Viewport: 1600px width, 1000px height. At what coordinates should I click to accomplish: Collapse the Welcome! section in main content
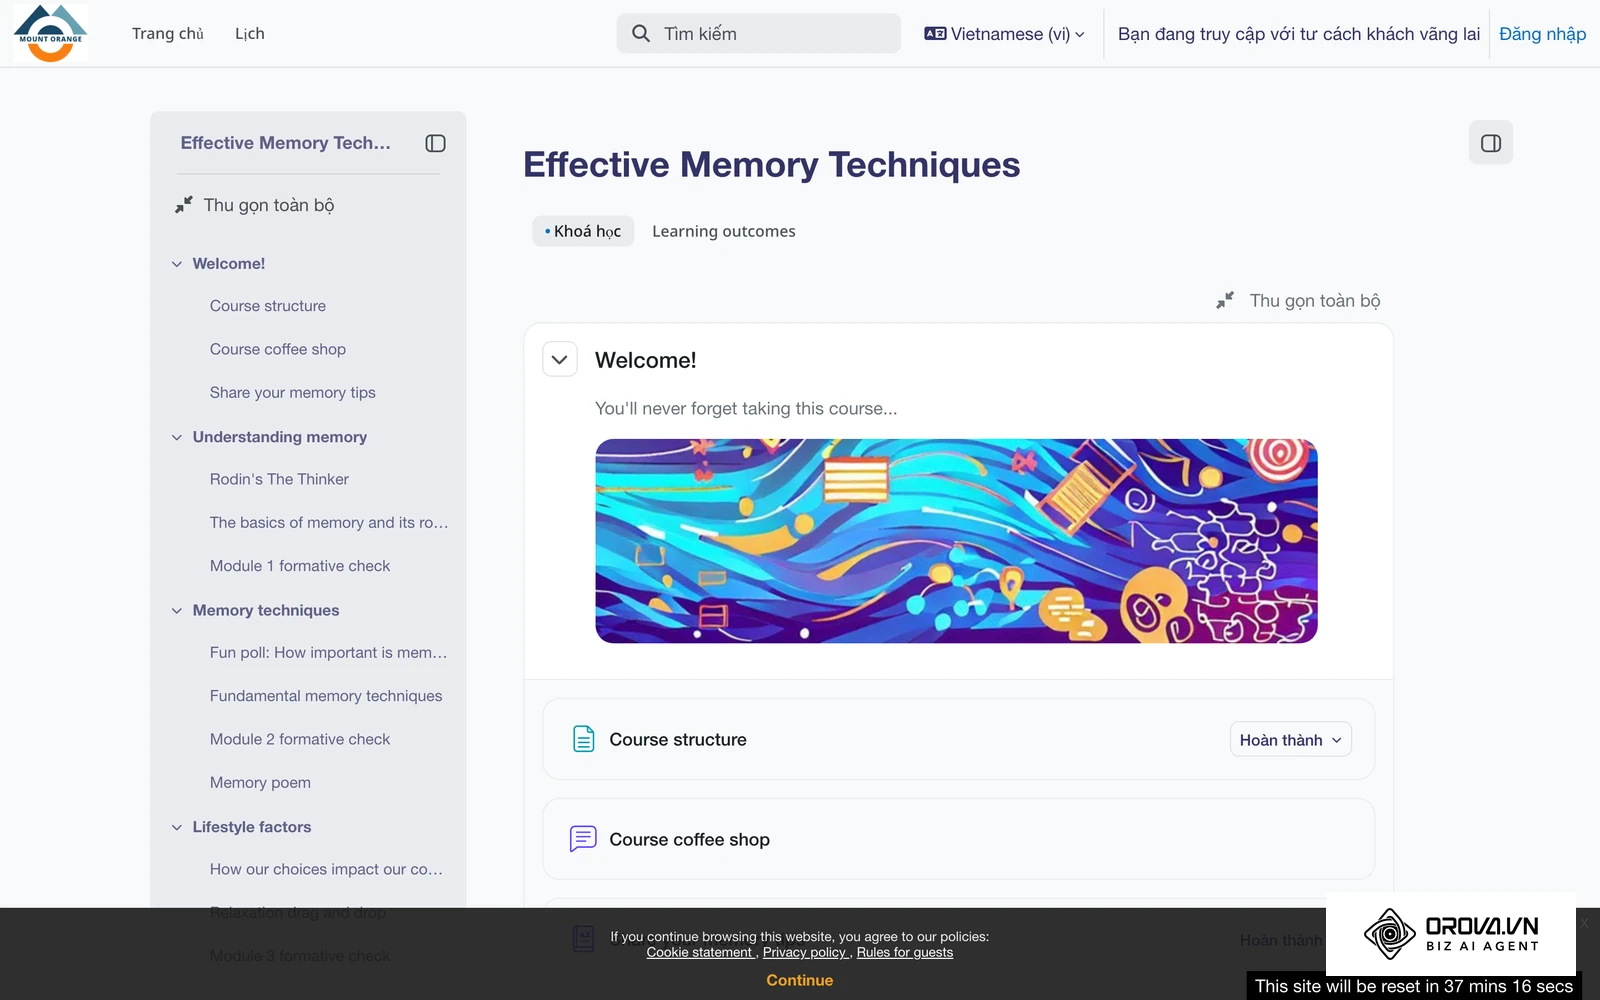coord(560,360)
